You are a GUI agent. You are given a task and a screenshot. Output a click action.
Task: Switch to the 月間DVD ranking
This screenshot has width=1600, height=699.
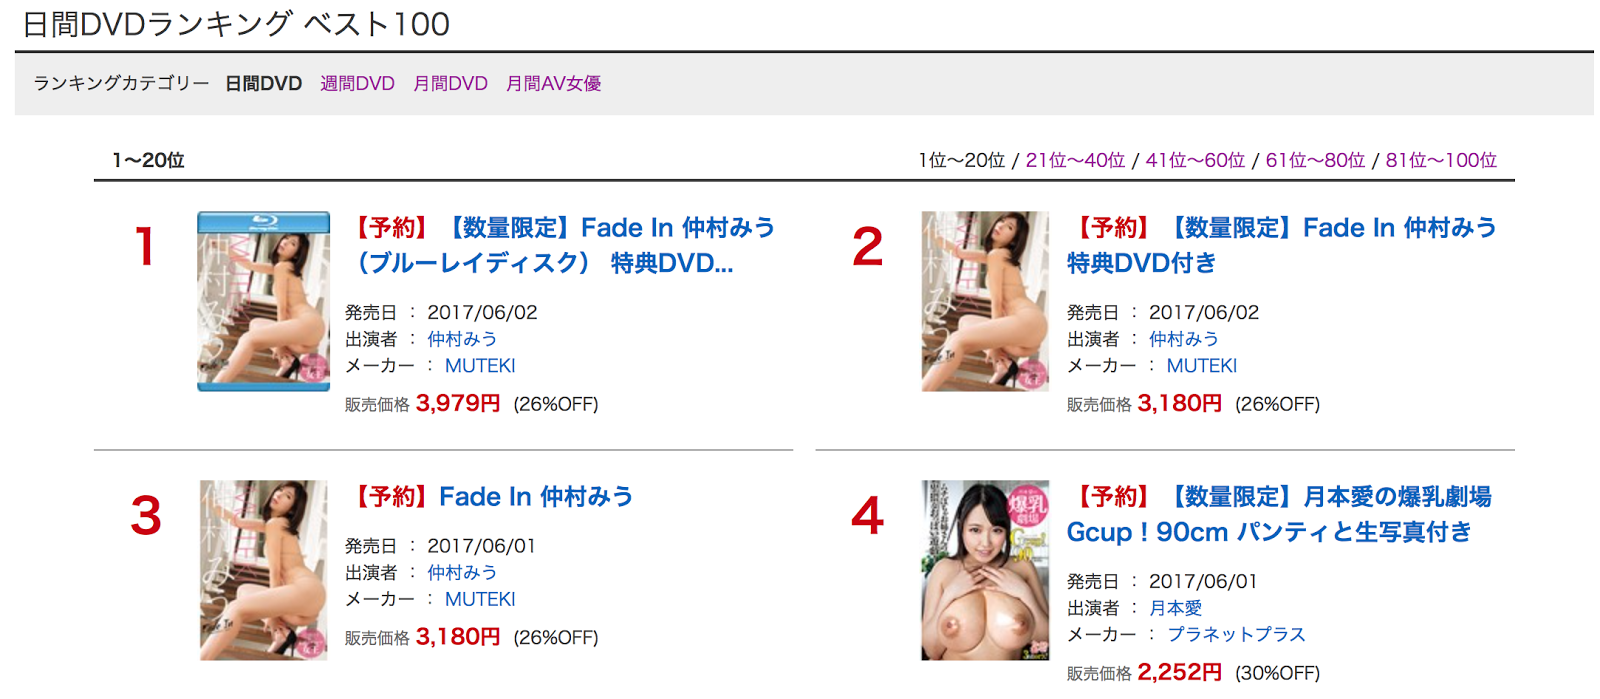(451, 84)
